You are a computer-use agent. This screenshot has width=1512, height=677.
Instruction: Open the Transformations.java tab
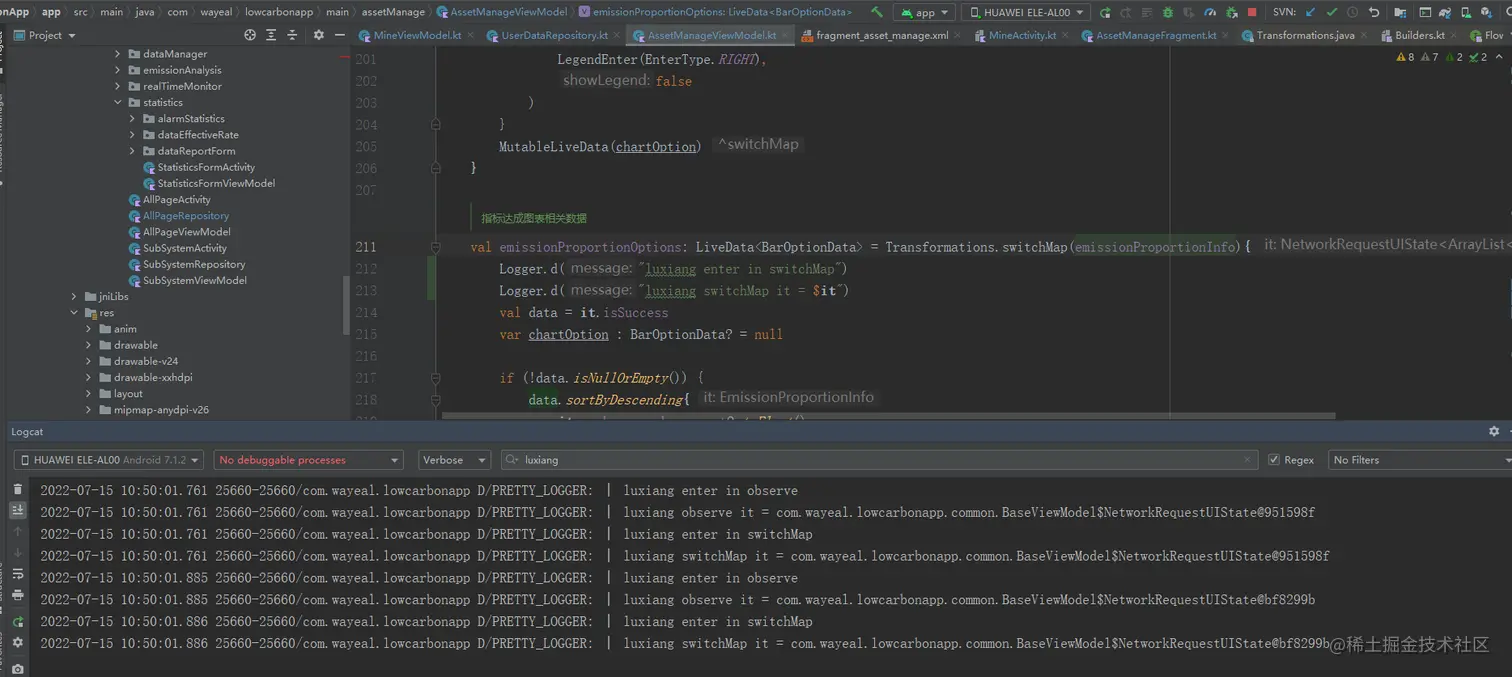tap(1305, 35)
